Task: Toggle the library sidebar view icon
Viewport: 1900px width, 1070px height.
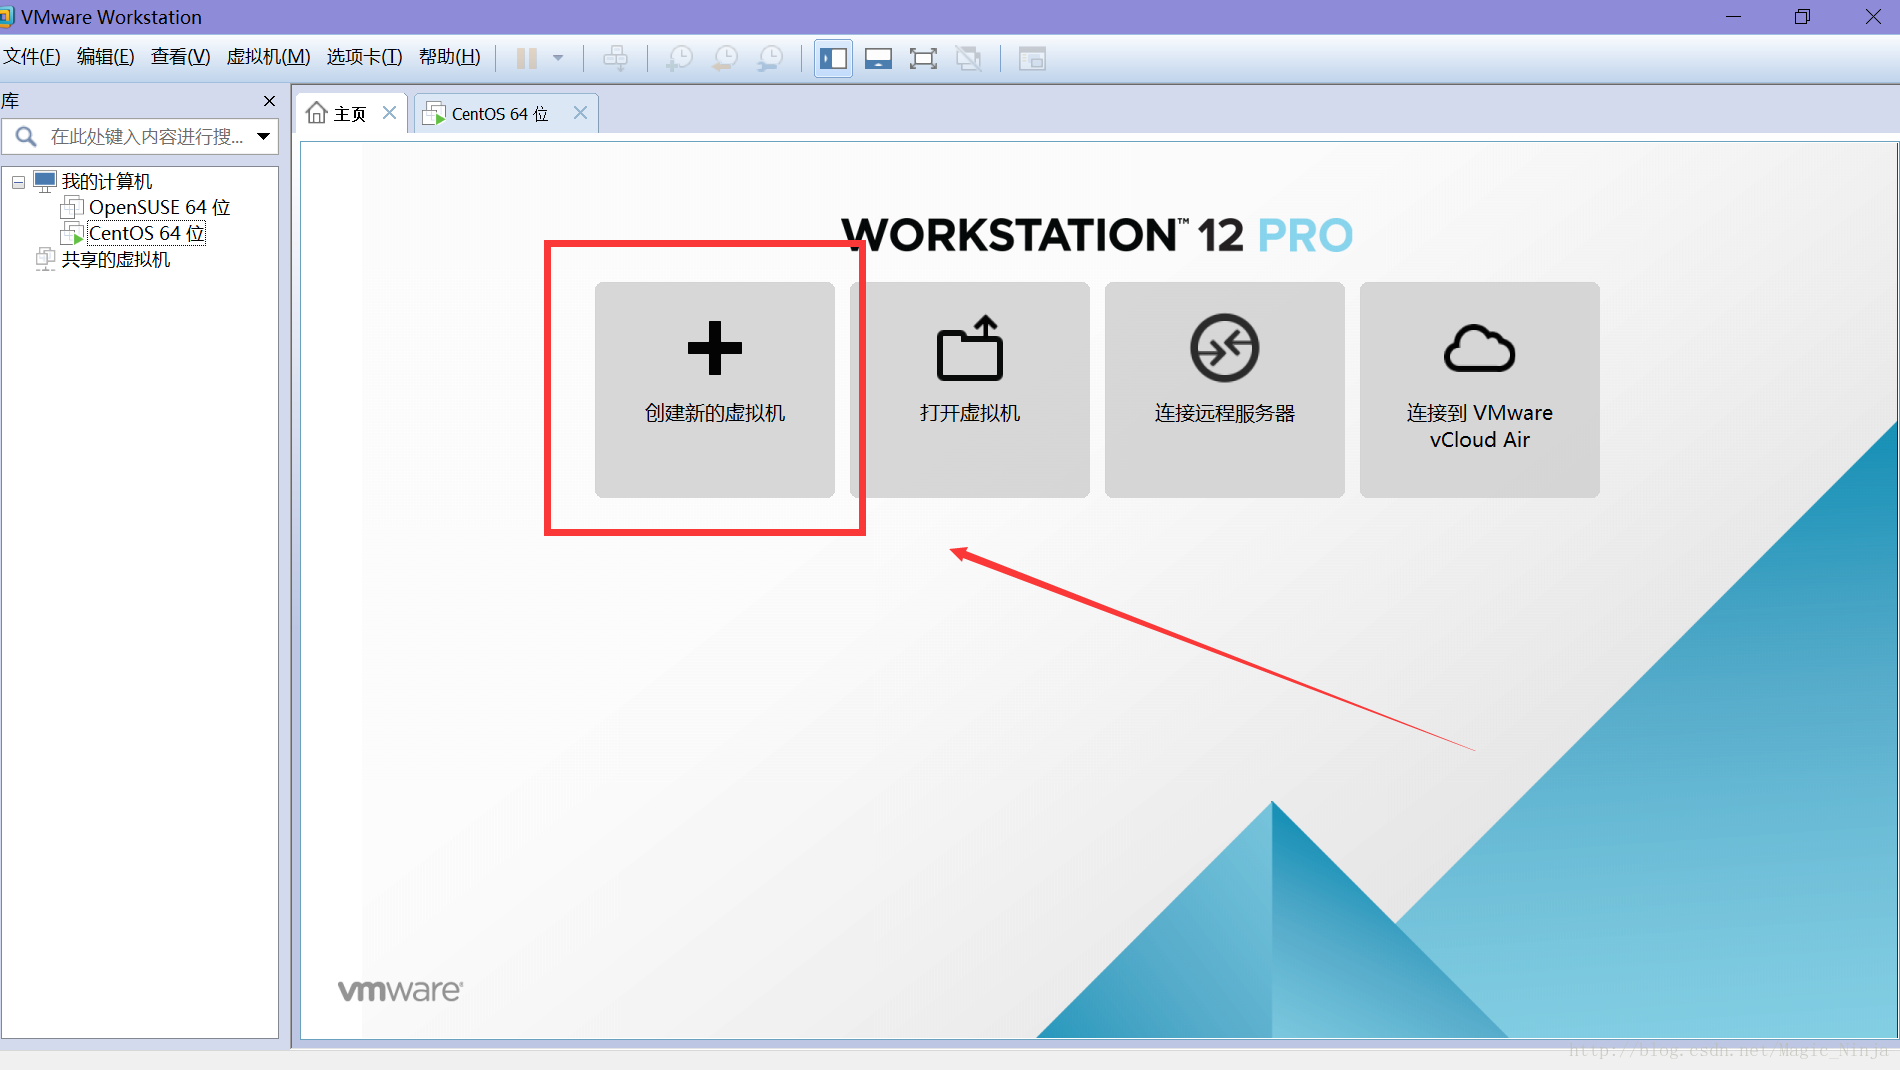Action: pos(833,59)
